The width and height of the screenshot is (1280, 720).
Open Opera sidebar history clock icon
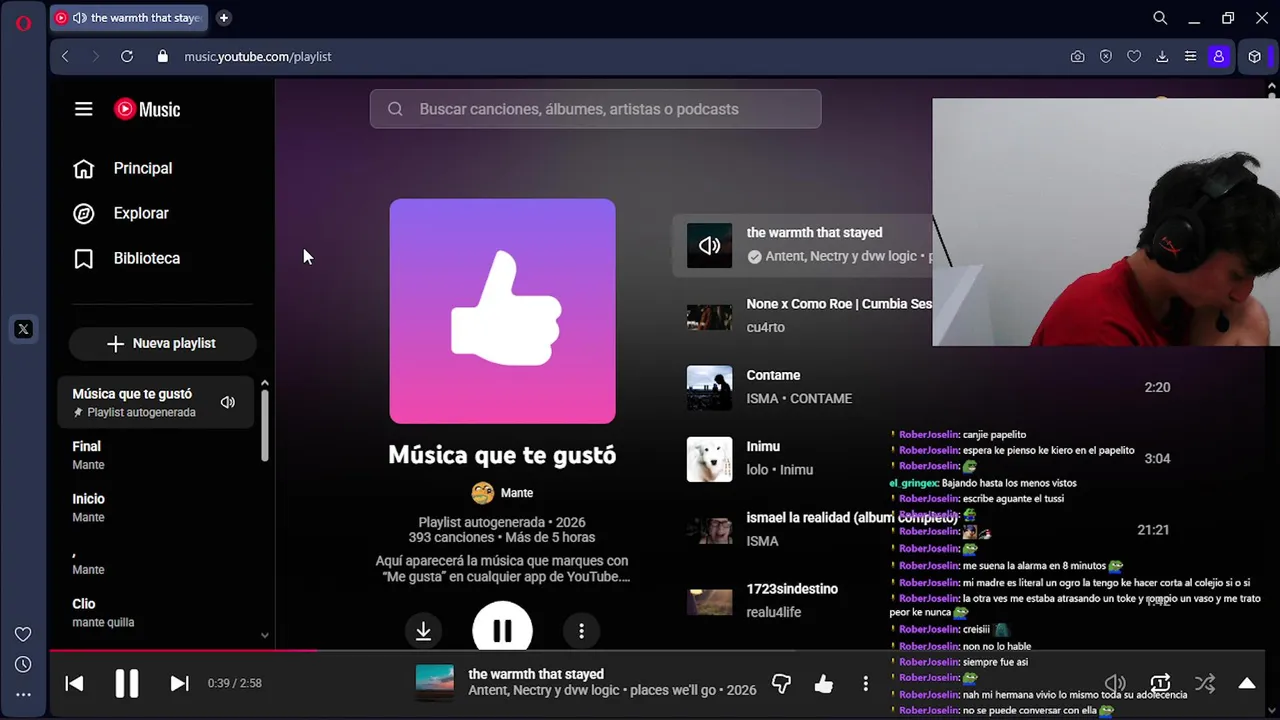click(23, 664)
